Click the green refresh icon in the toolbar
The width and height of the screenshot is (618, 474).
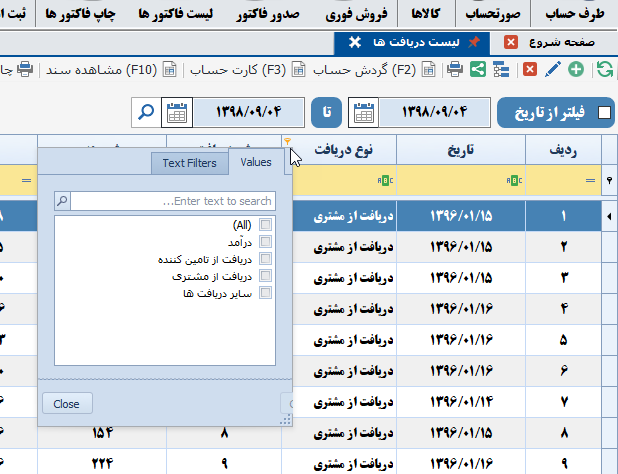604,69
